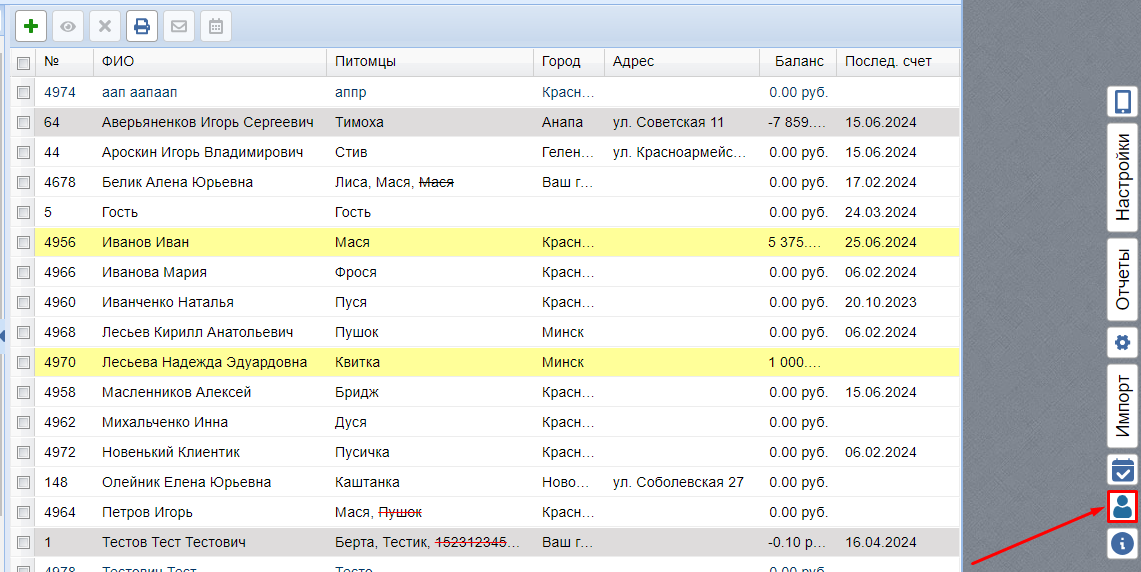Expand the collapsed left panel arrow

click(x=4, y=335)
